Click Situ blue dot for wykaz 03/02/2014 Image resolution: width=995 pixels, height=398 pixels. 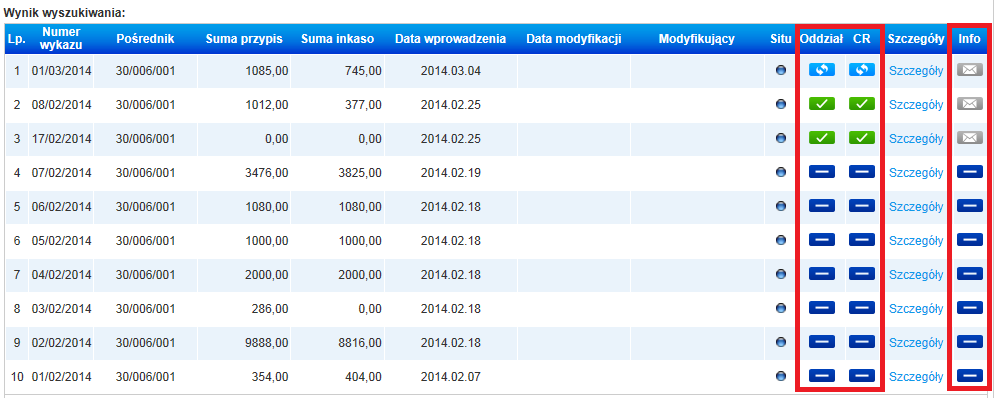781,308
